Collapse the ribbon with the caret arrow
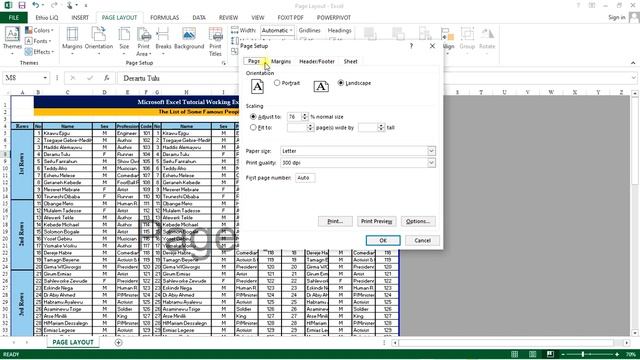The height and width of the screenshot is (360, 640). [633, 63]
